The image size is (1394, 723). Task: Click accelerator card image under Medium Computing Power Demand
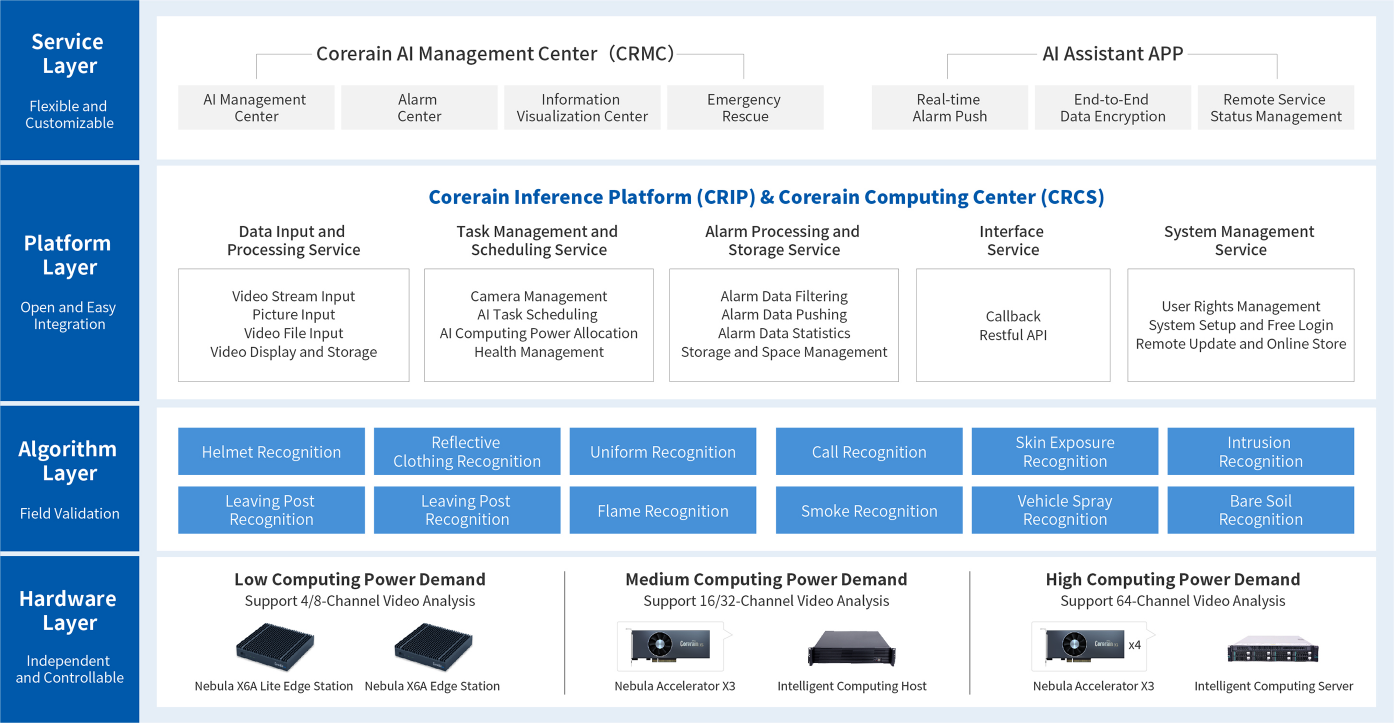[x=674, y=646]
